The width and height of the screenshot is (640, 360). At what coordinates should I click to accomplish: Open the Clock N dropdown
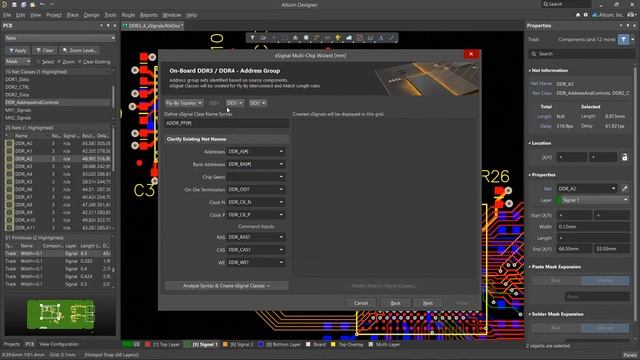[x=256, y=202]
